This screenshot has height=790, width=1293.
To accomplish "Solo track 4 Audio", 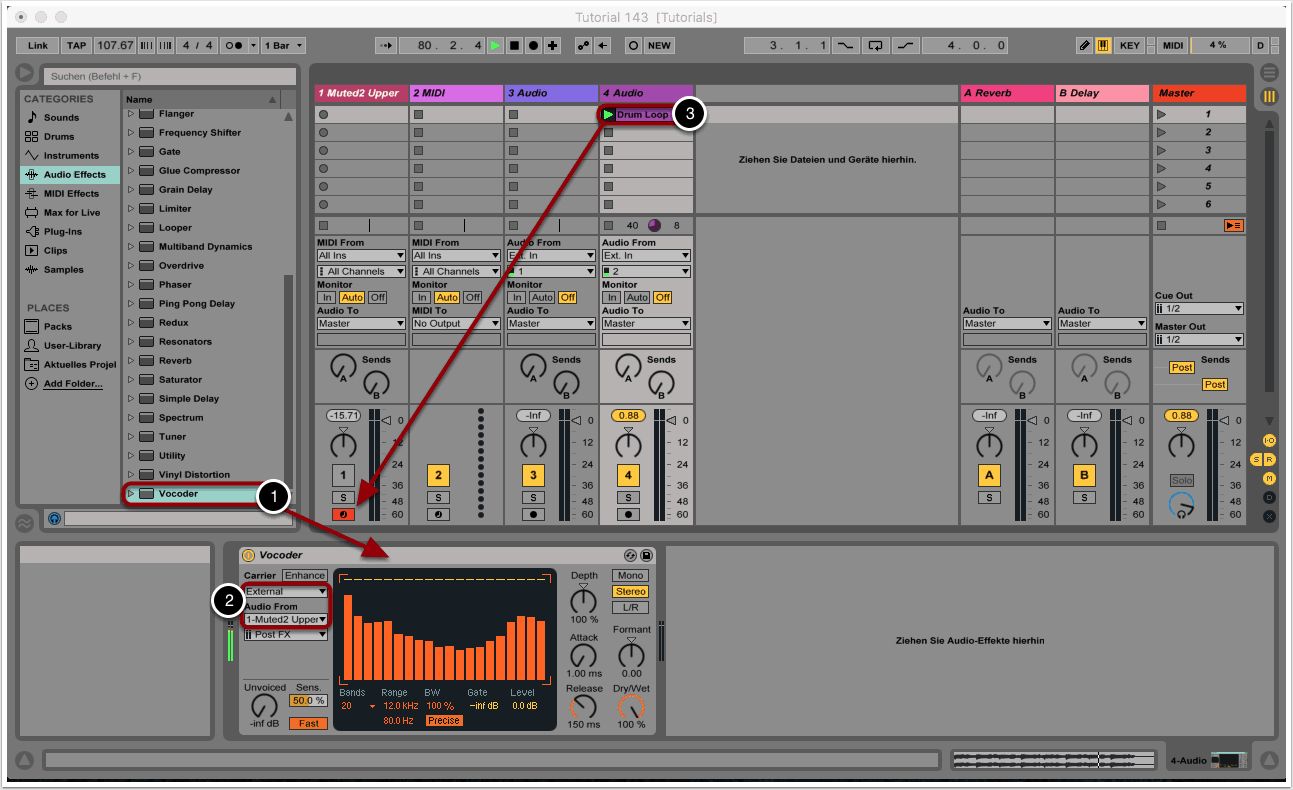I will (x=628, y=497).
